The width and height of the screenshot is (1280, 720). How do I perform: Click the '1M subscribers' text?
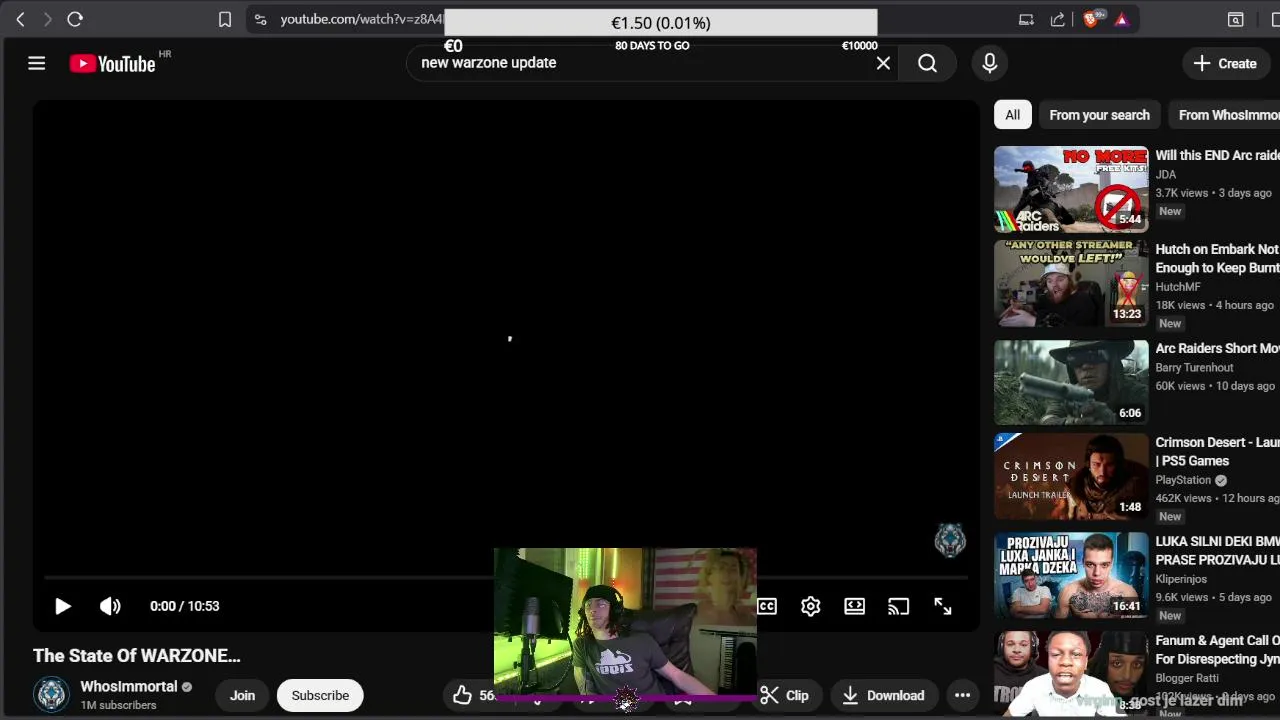pos(118,705)
